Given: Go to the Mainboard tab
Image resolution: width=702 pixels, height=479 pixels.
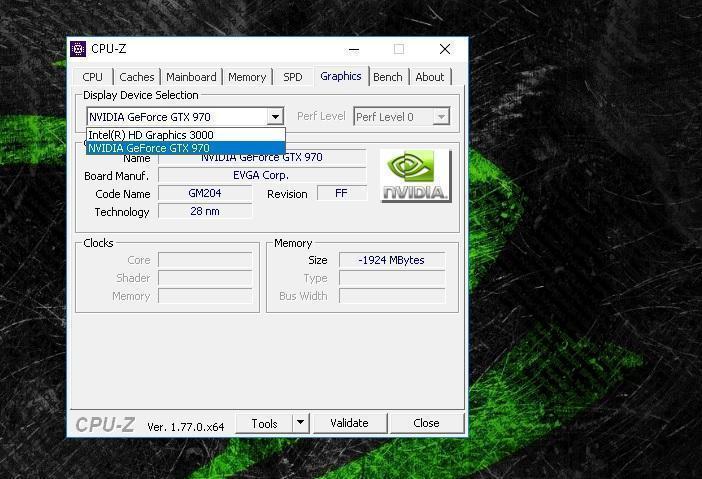Looking at the screenshot, I should pos(191,77).
